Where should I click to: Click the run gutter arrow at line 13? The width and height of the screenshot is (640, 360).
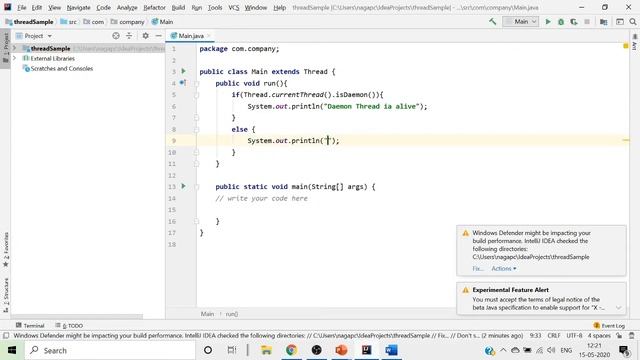(183, 186)
